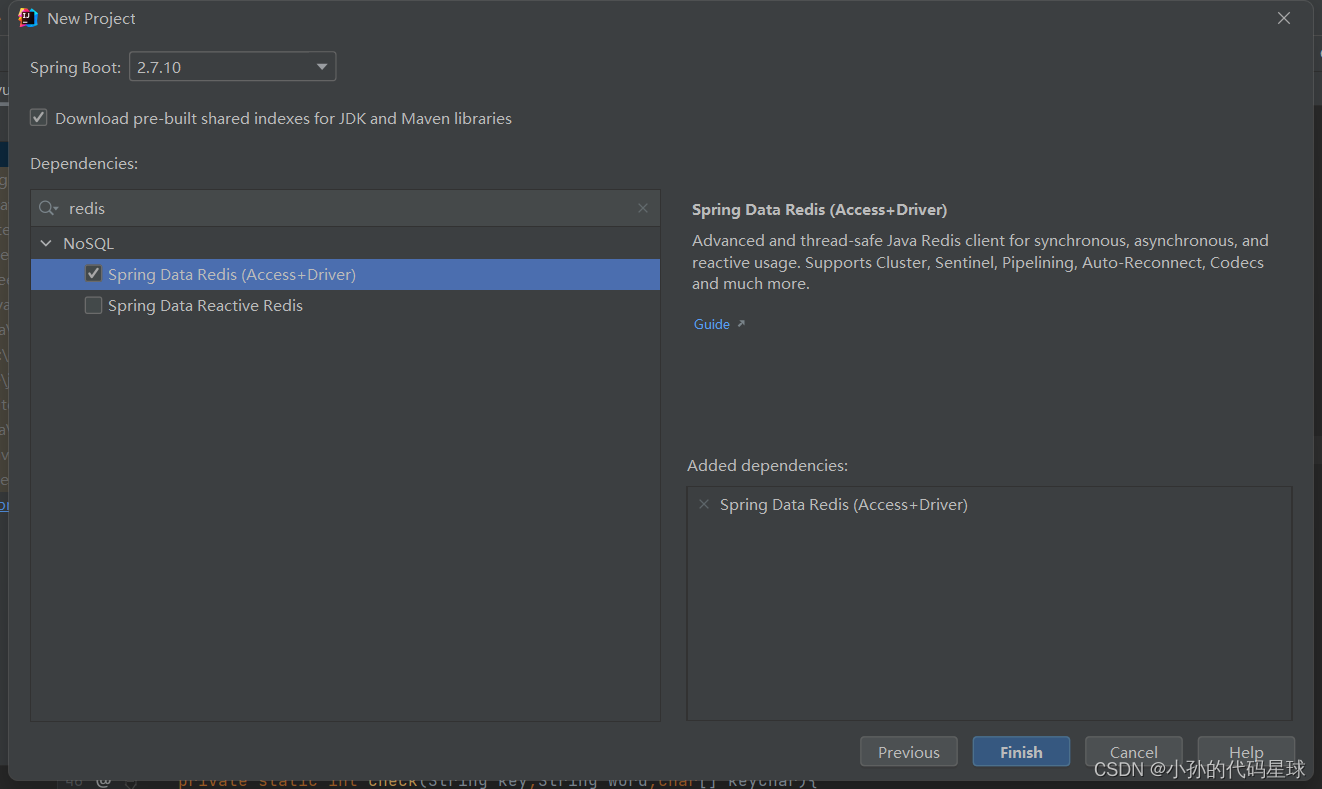Click the Previous button
The width and height of the screenshot is (1322, 789).
(908, 751)
